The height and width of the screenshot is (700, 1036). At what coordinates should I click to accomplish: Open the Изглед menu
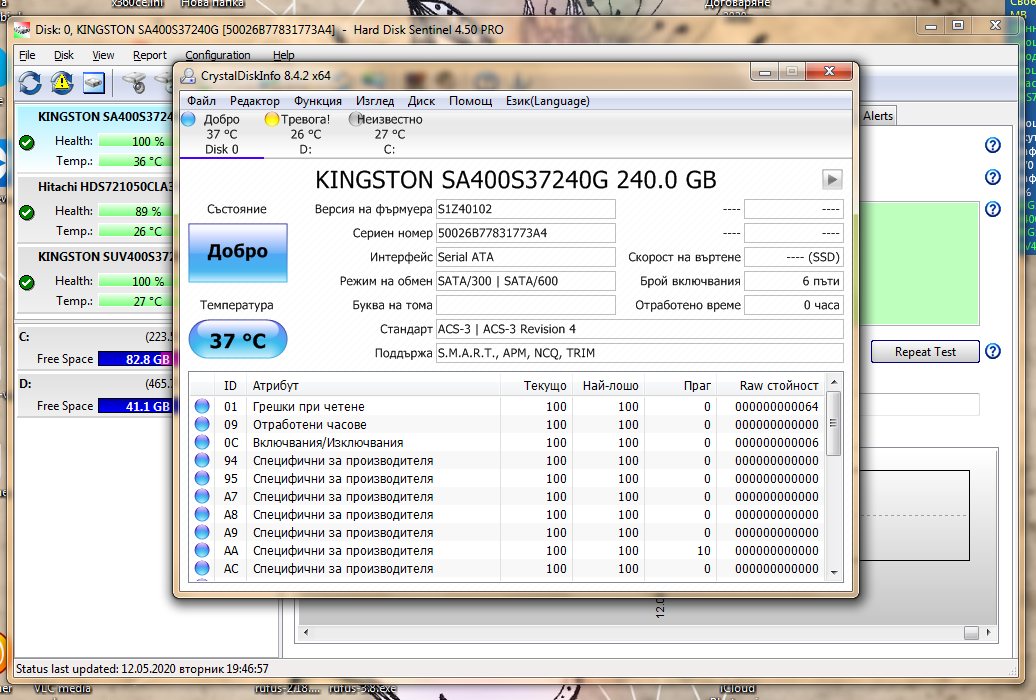375,100
